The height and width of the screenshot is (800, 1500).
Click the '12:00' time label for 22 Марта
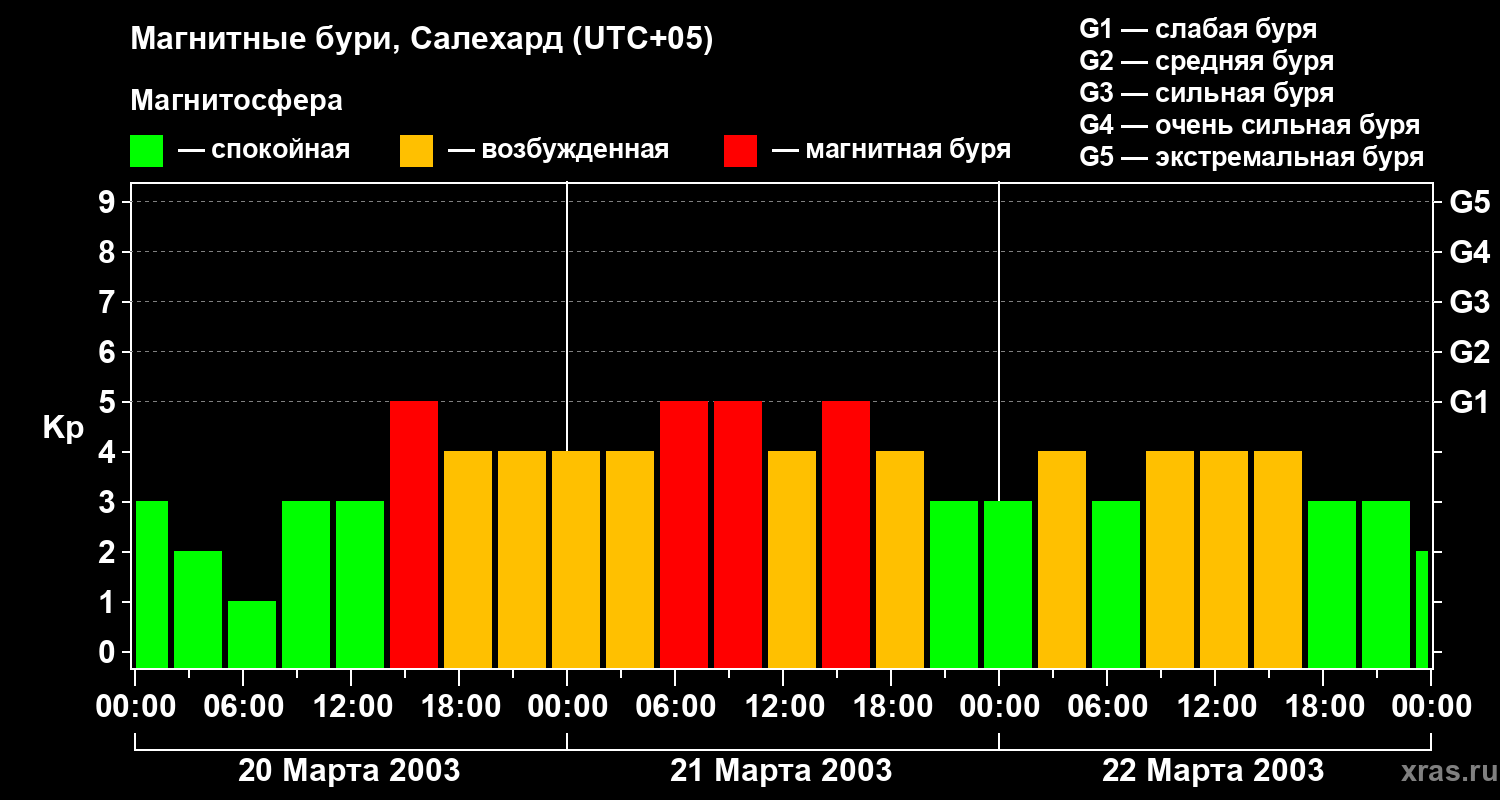tap(1218, 707)
